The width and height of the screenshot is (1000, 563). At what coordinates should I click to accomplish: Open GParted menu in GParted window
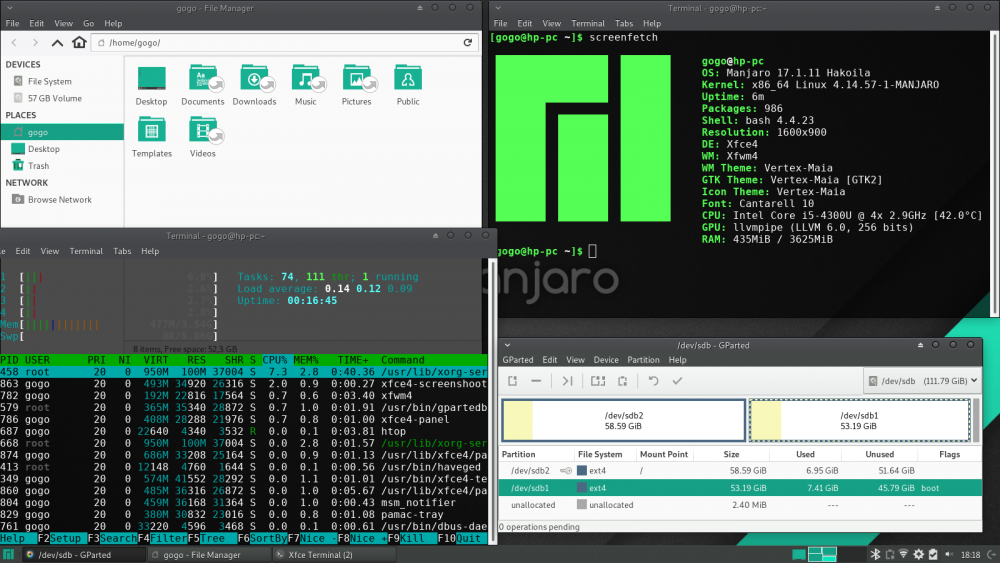point(517,360)
